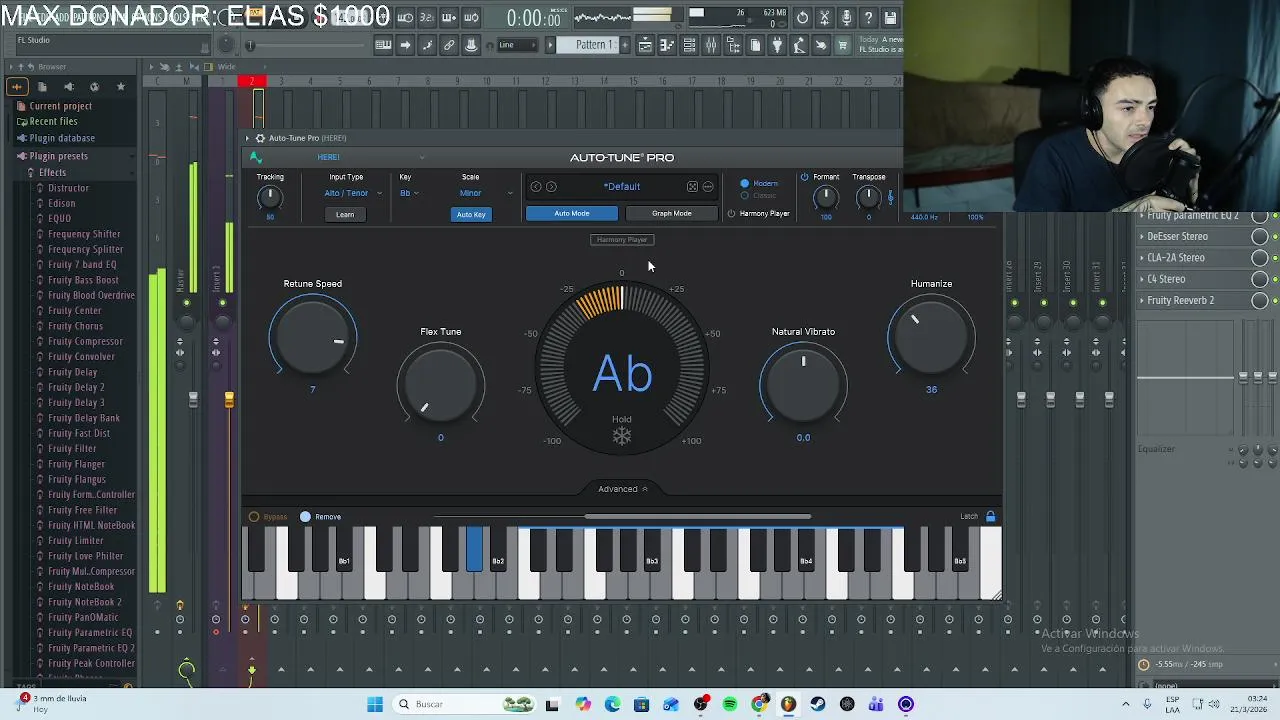
Task: Open Recent files in browser
Action: [53, 121]
